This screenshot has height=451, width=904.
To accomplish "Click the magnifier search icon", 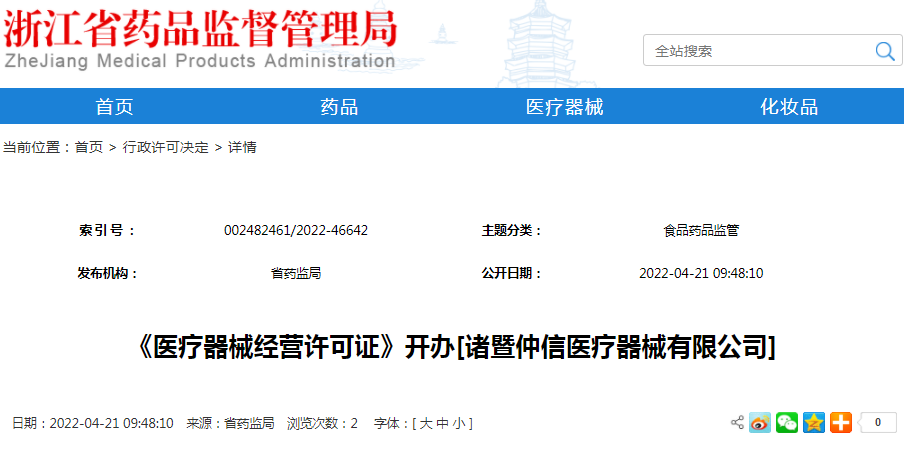I will tap(884, 51).
